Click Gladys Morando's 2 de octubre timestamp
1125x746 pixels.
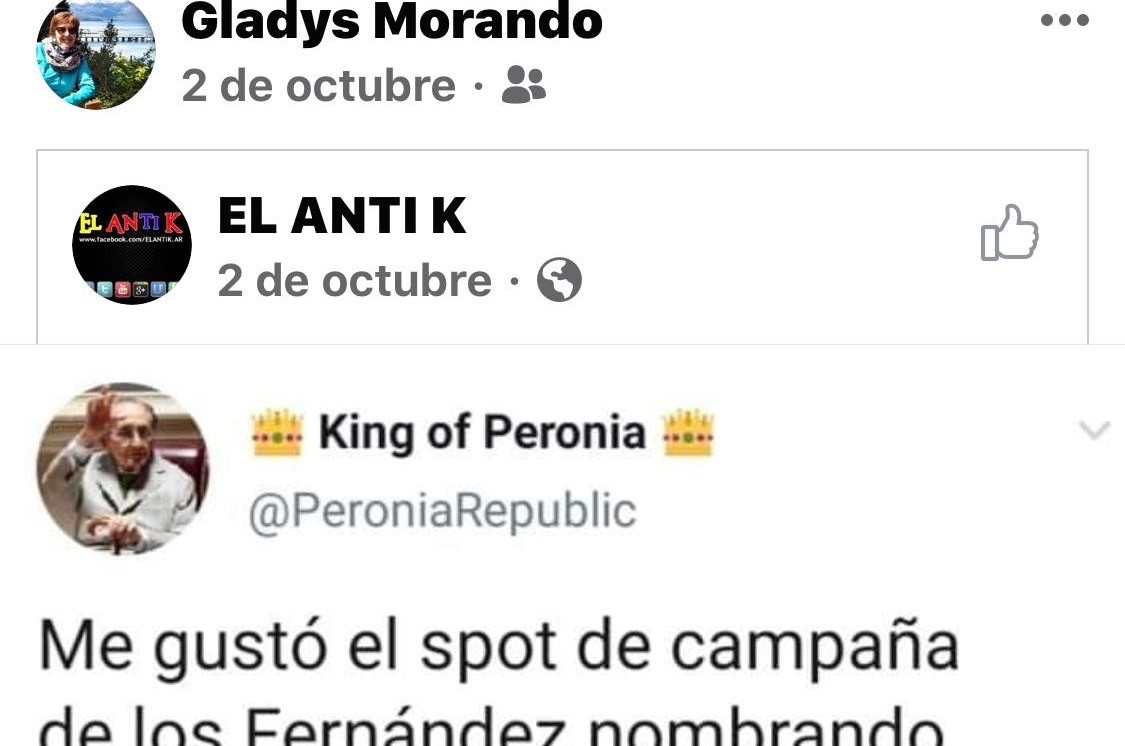coord(319,86)
